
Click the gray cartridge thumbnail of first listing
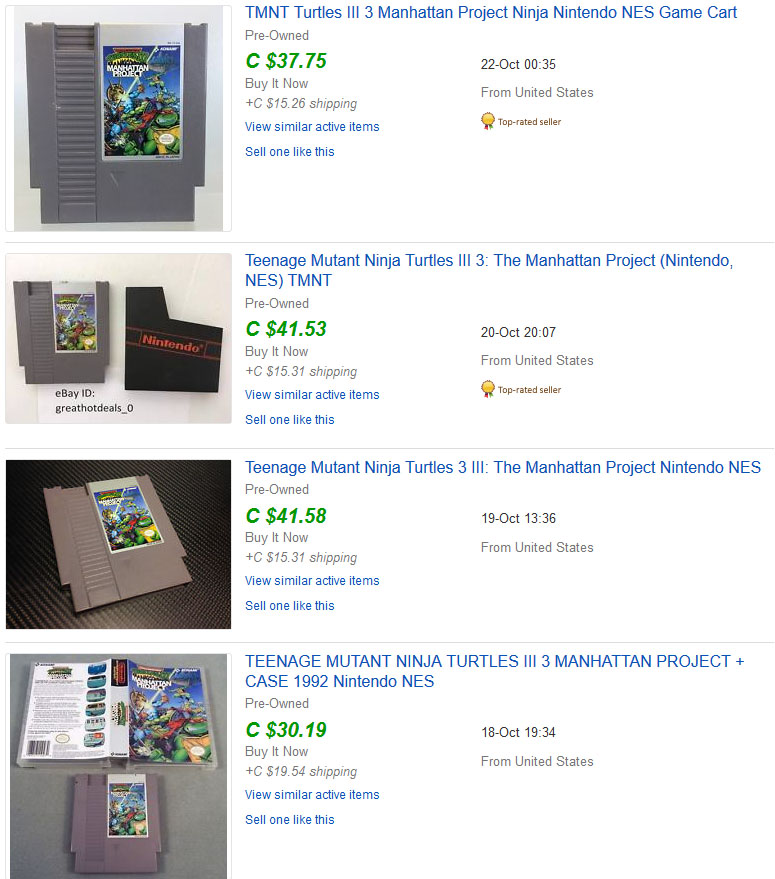pyautogui.click(x=118, y=118)
